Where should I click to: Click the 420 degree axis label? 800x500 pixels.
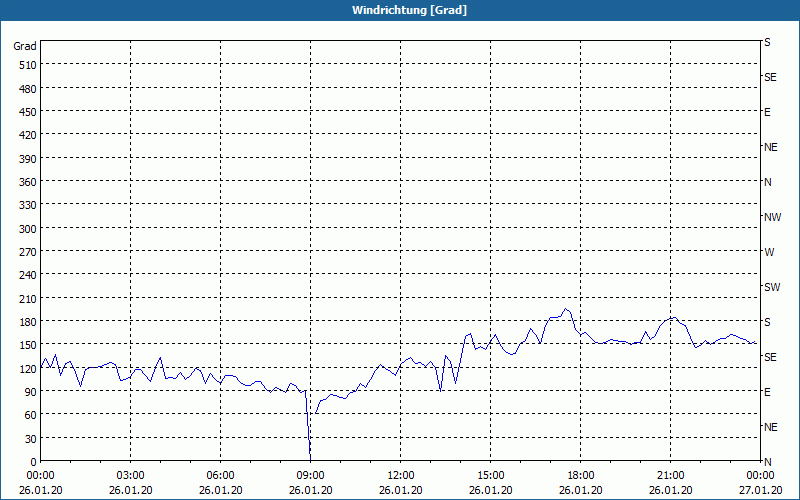(28, 135)
